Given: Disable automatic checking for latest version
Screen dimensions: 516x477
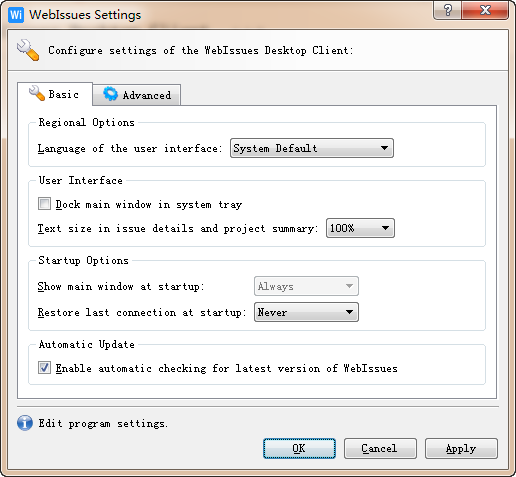Looking at the screenshot, I should 44,368.
